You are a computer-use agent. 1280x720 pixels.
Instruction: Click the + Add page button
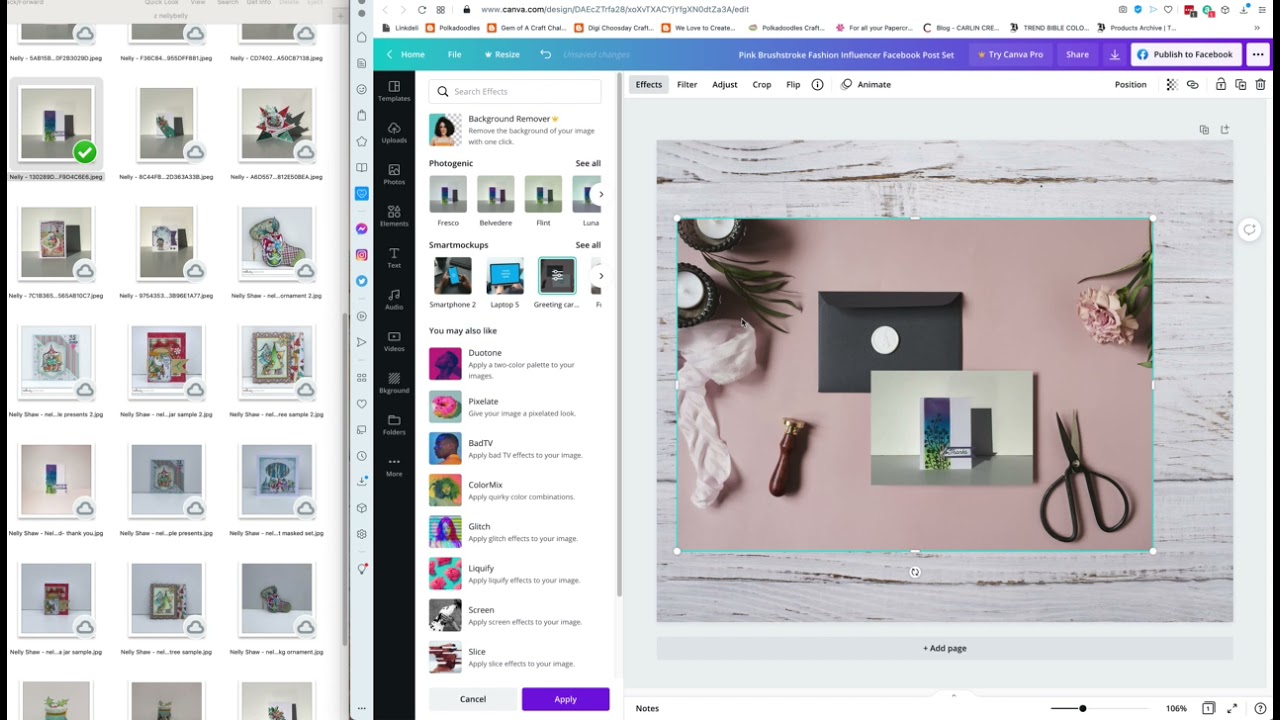coord(944,648)
